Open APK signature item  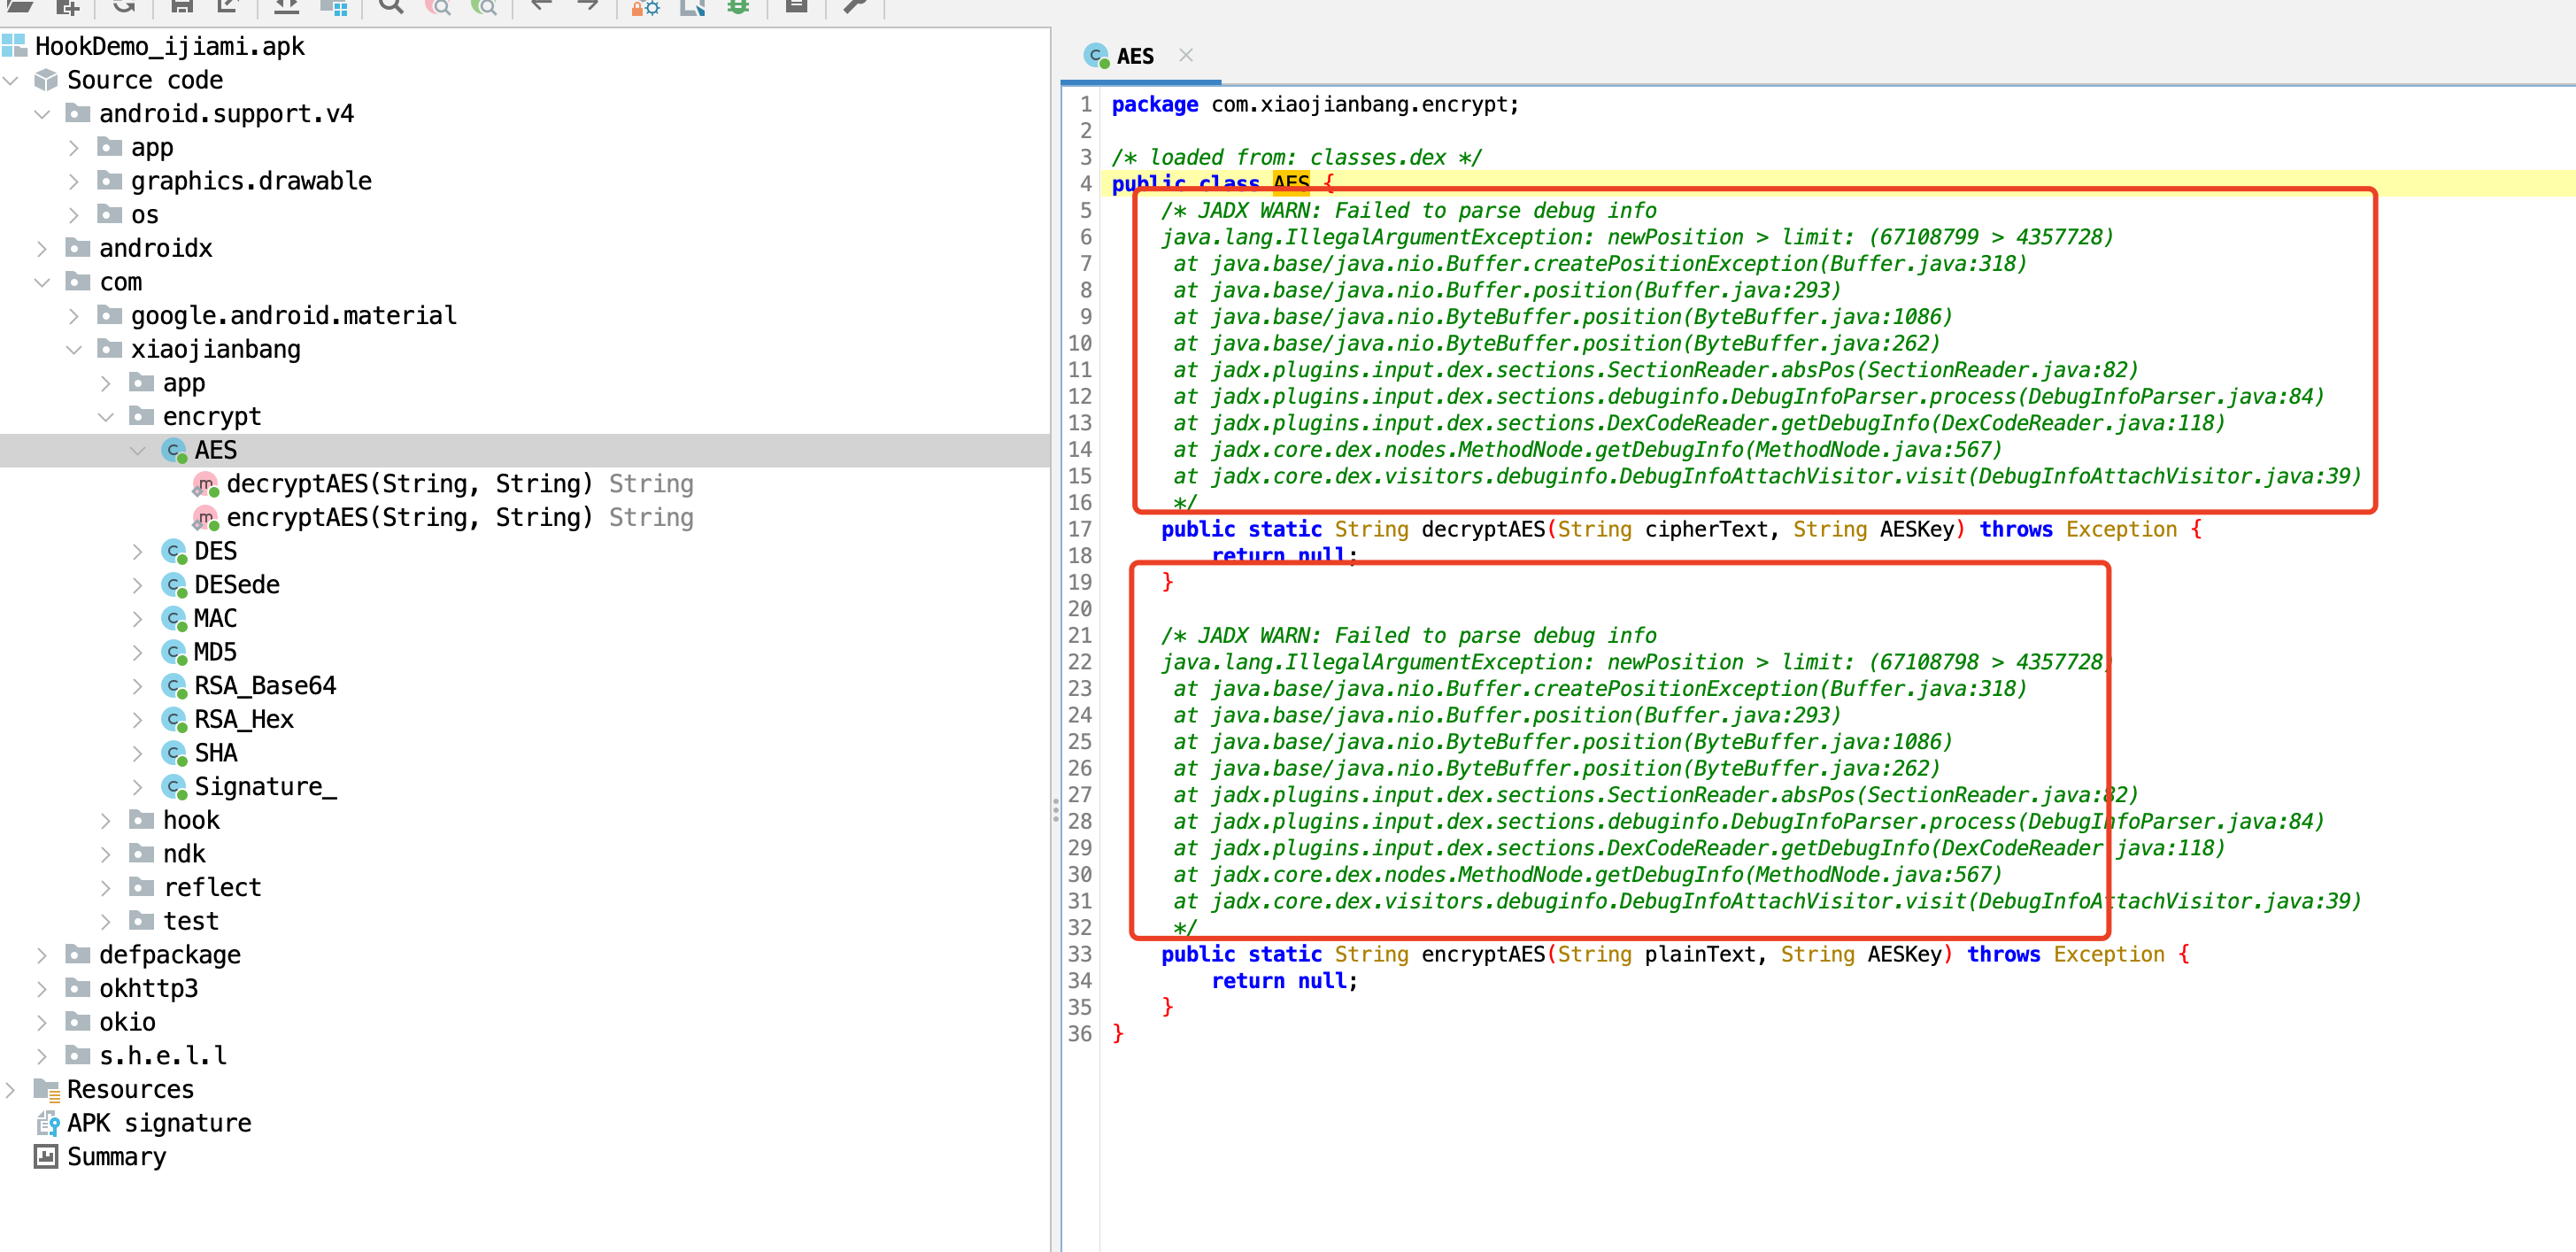click(158, 1123)
